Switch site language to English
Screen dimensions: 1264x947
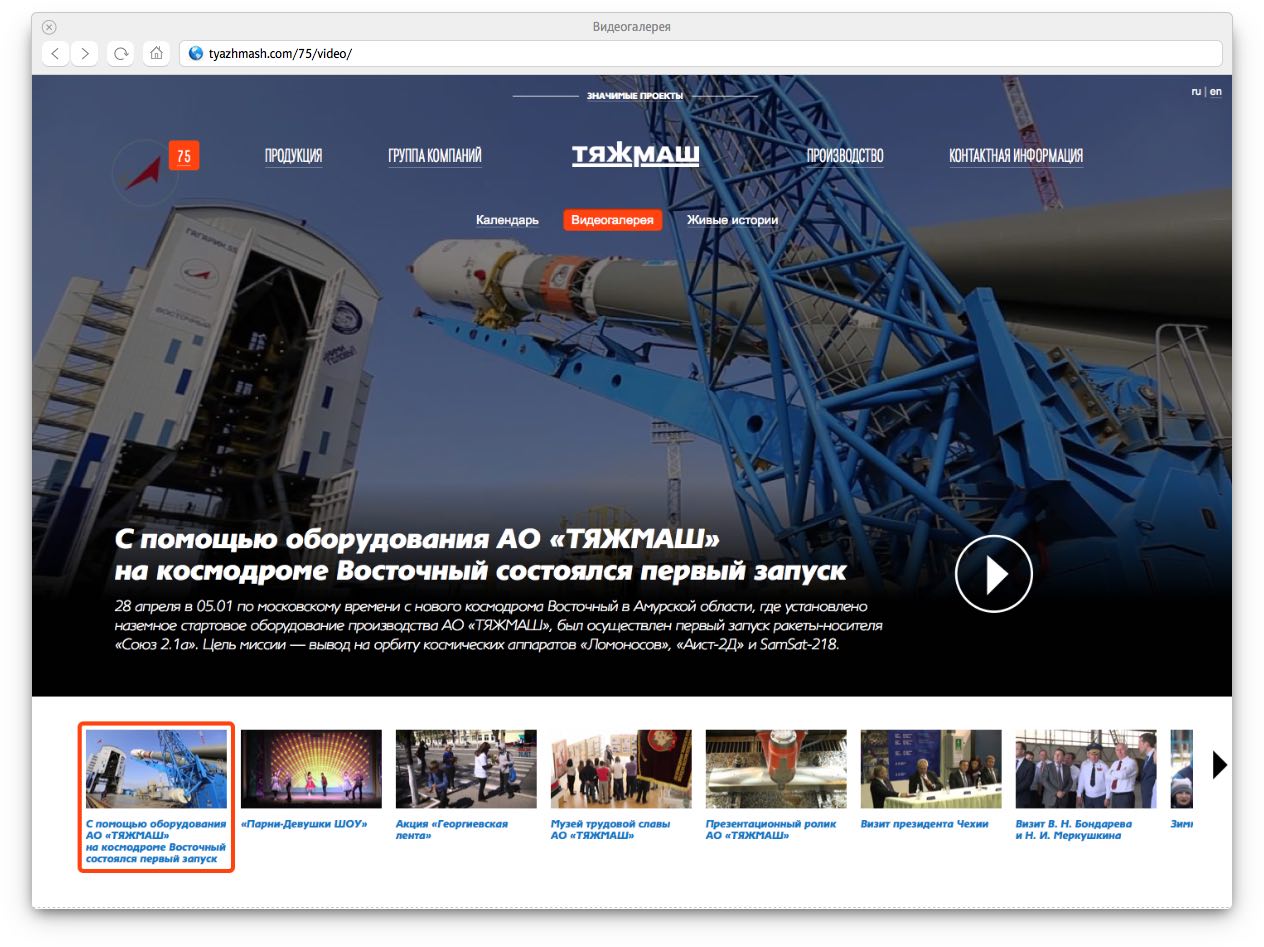click(x=1215, y=92)
